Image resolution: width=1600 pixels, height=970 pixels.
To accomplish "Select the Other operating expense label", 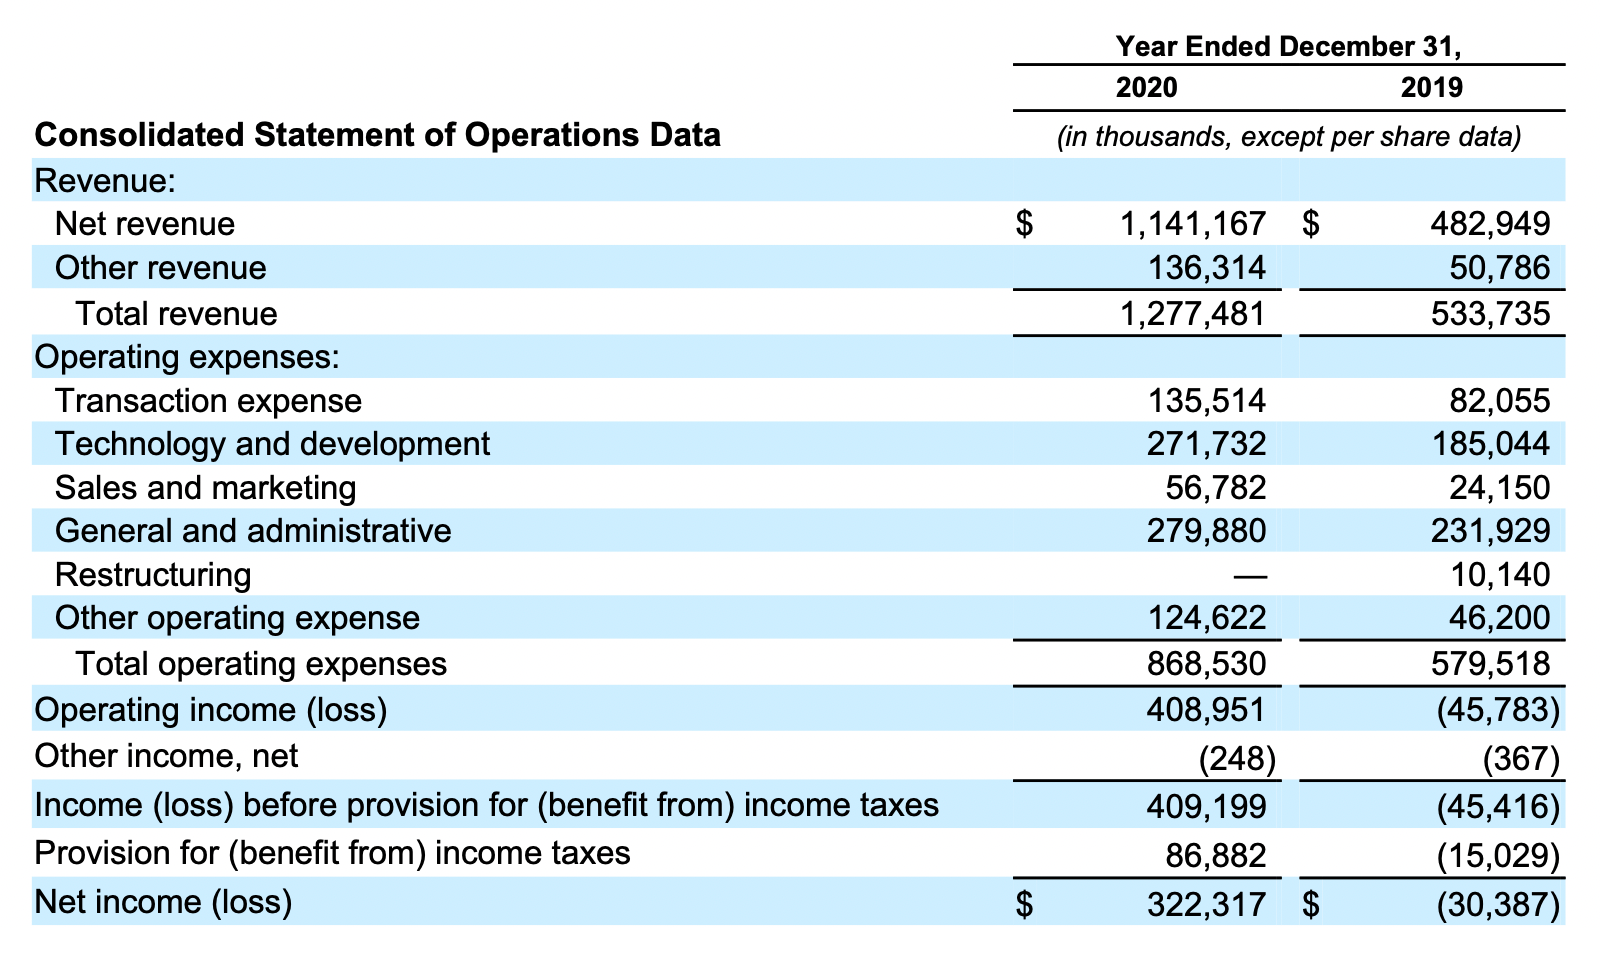I will coord(238,618).
